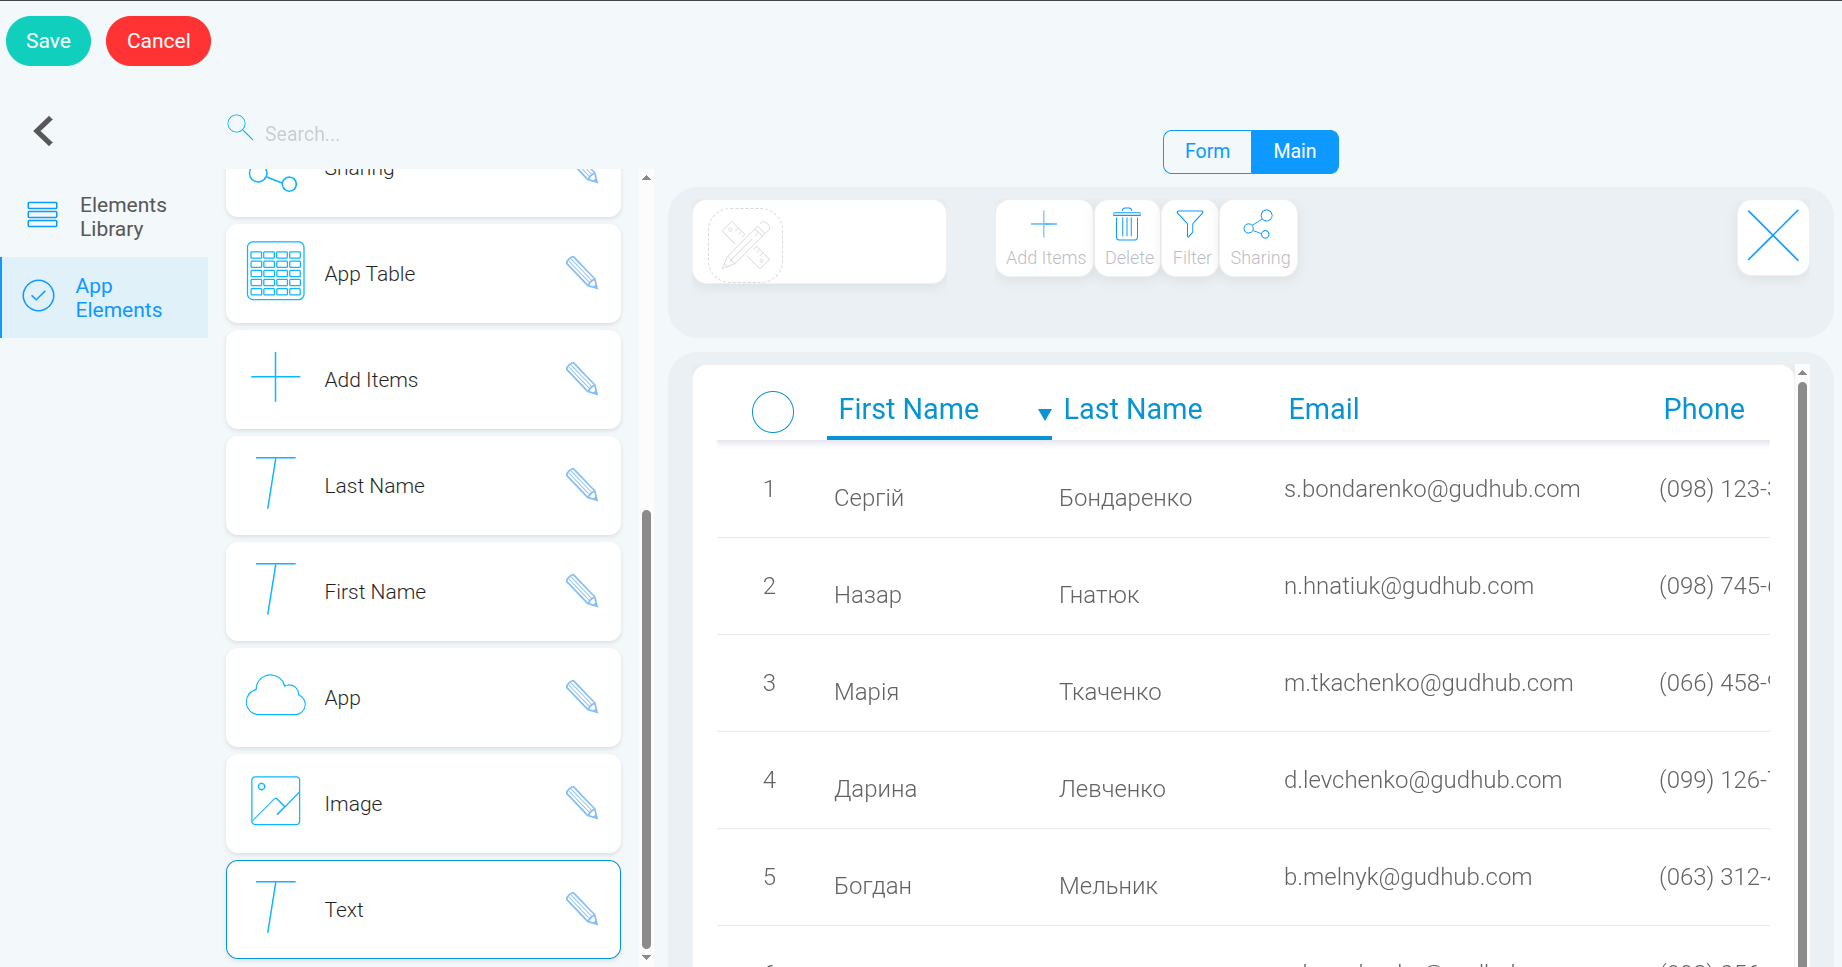Screen dimensions: 1842x967
Task: Sort by the Phone column header
Action: click(1703, 409)
